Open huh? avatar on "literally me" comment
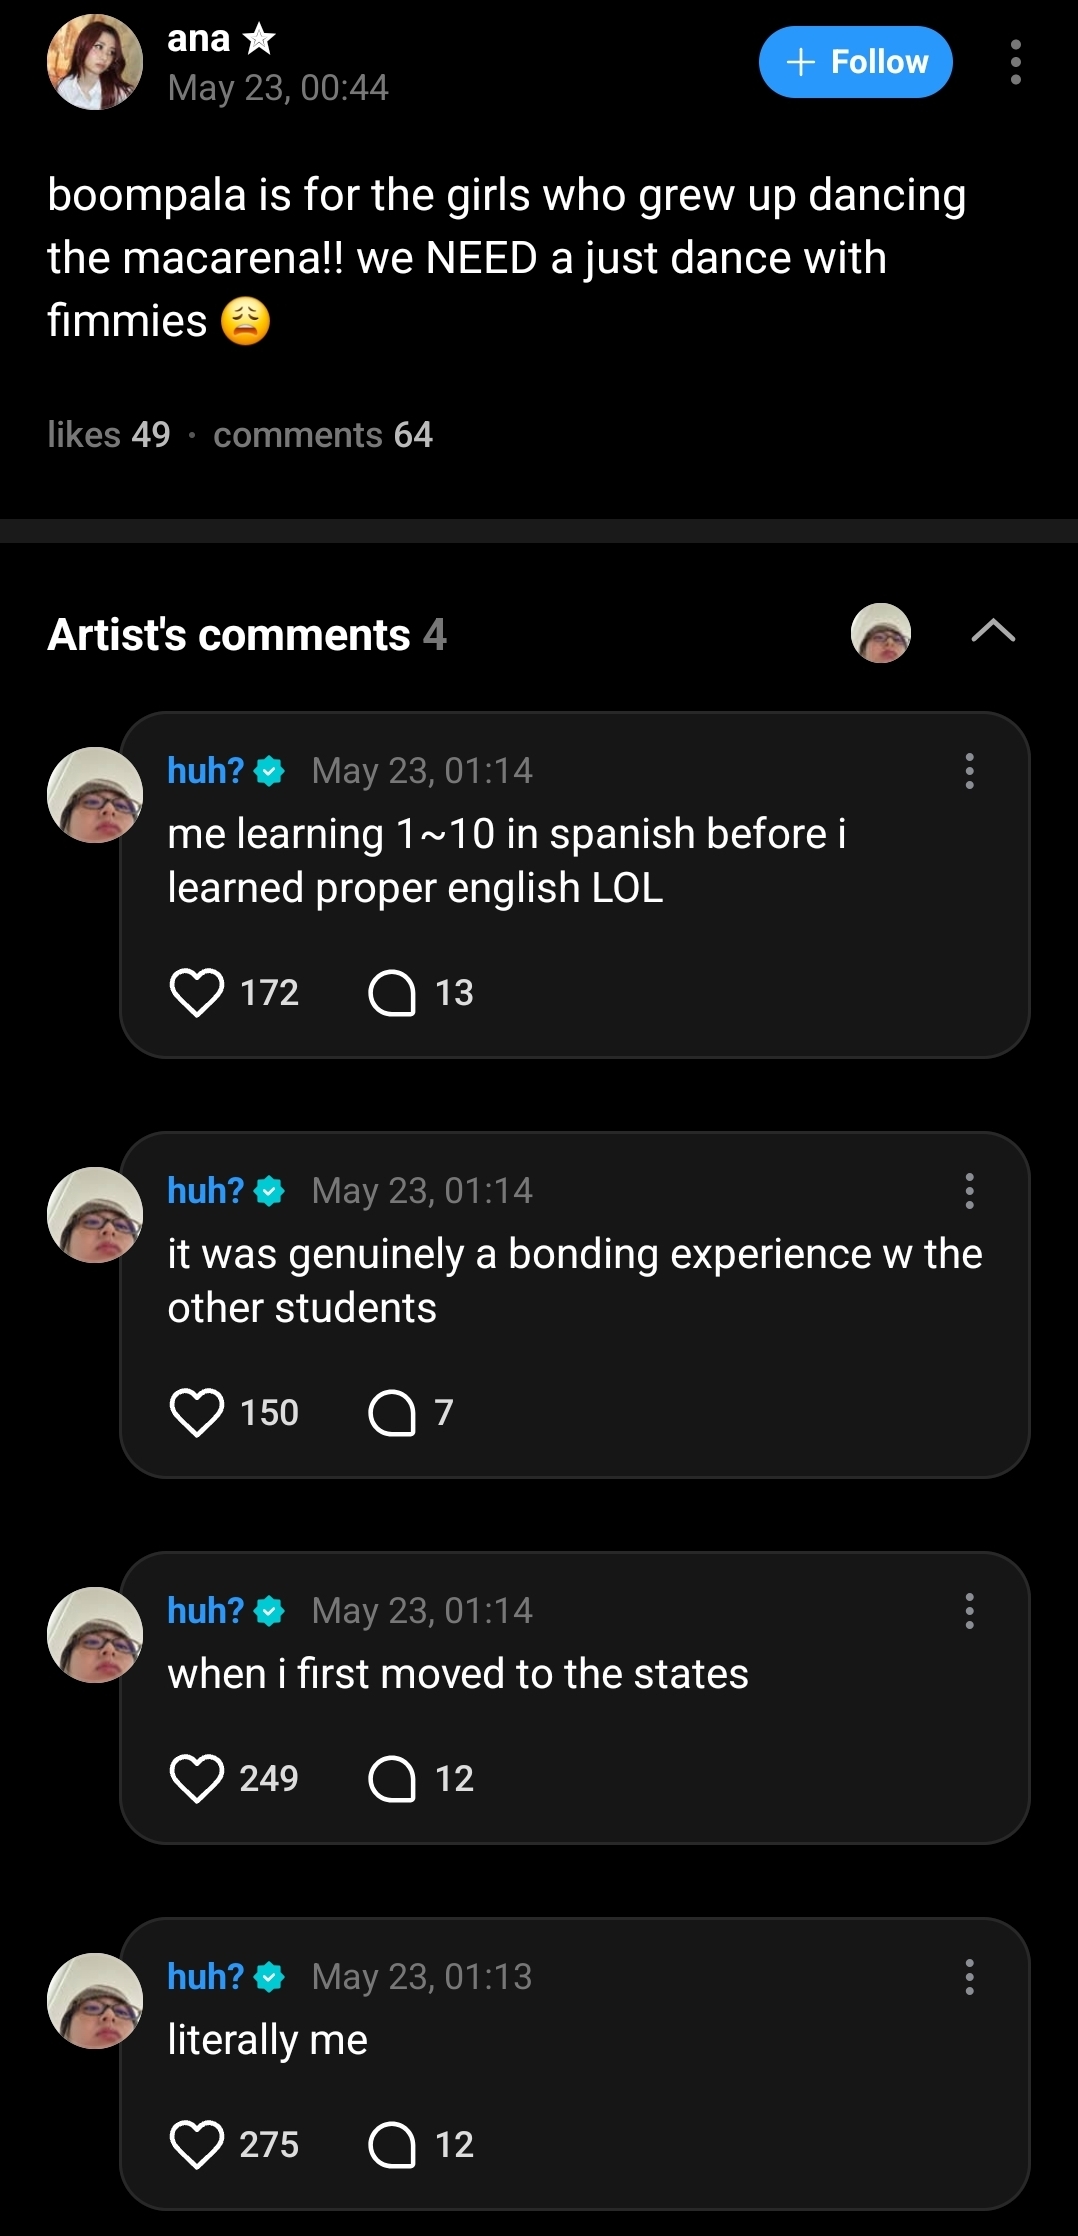The image size is (1078, 2236). point(95,2000)
